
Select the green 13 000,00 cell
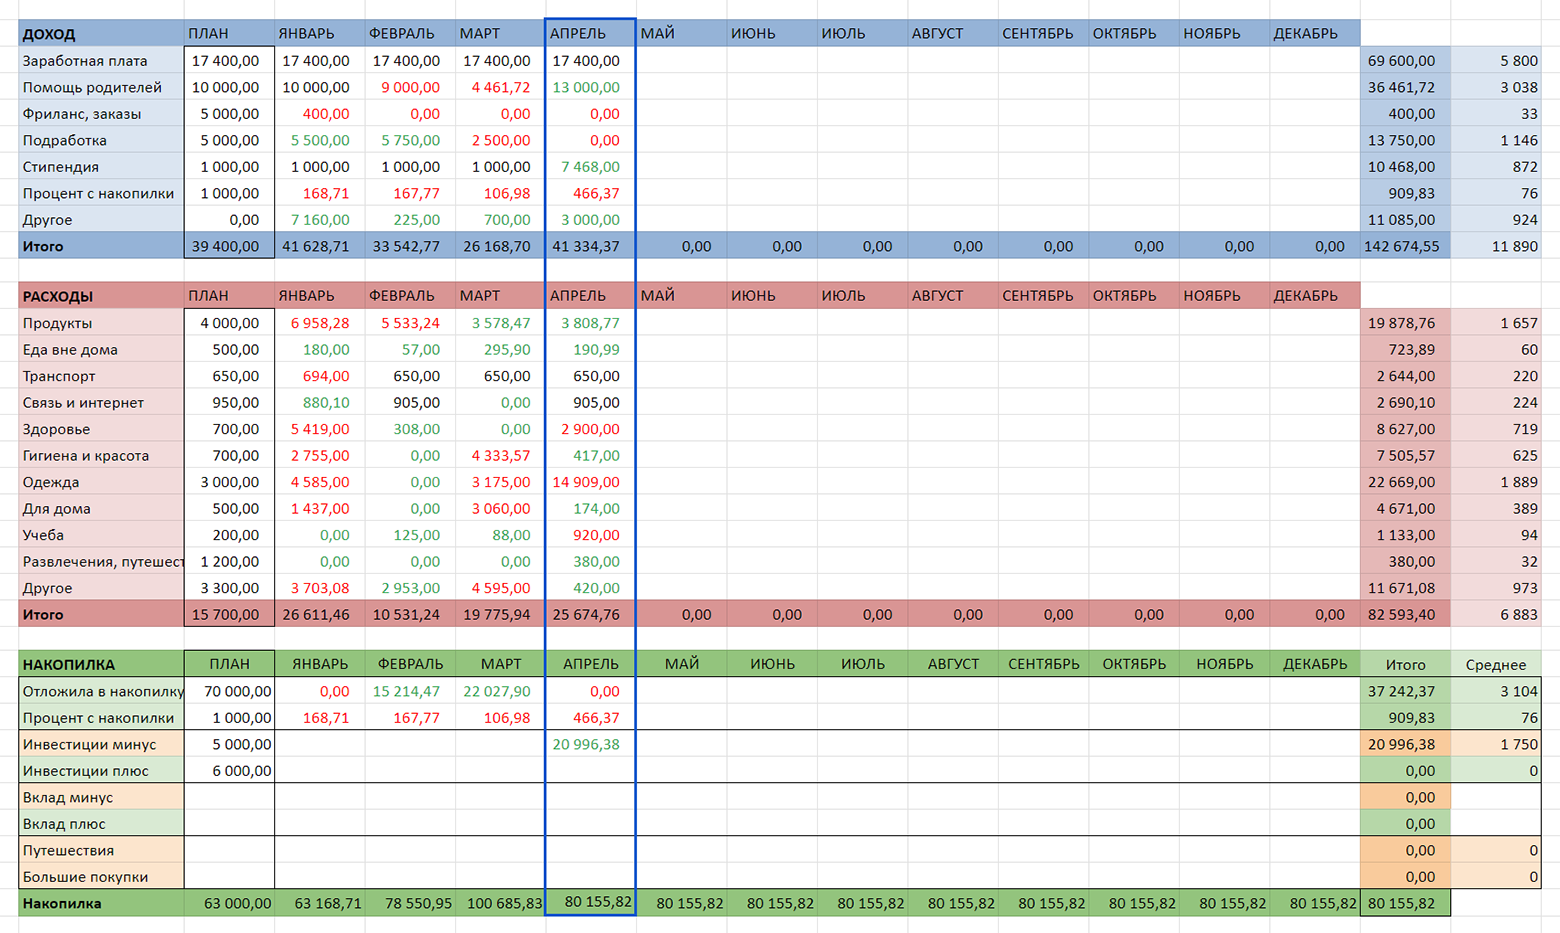[x=590, y=87]
